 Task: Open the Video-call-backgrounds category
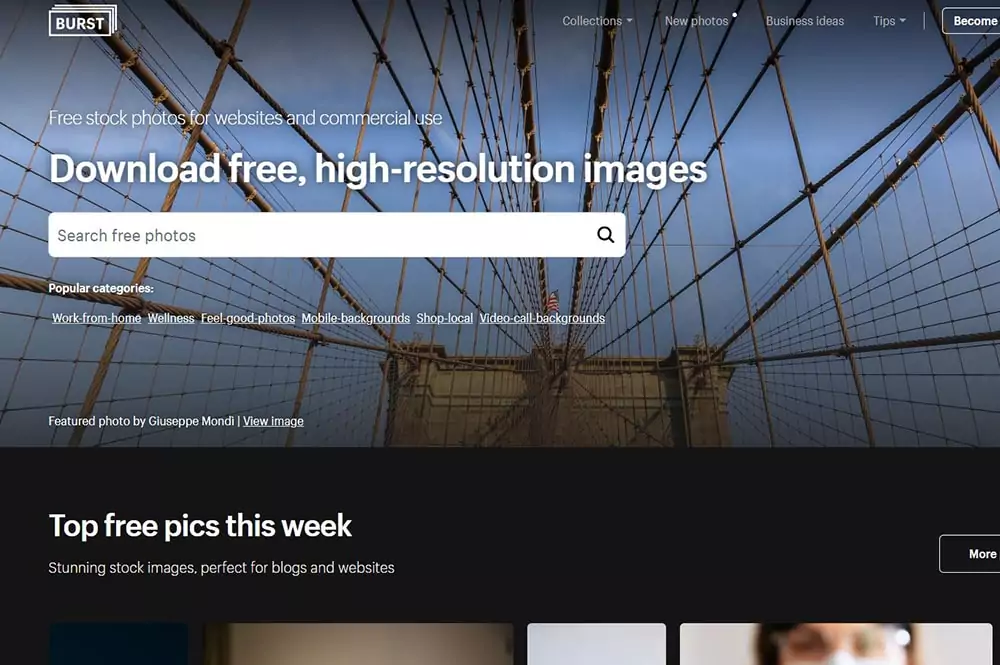pyautogui.click(x=542, y=318)
